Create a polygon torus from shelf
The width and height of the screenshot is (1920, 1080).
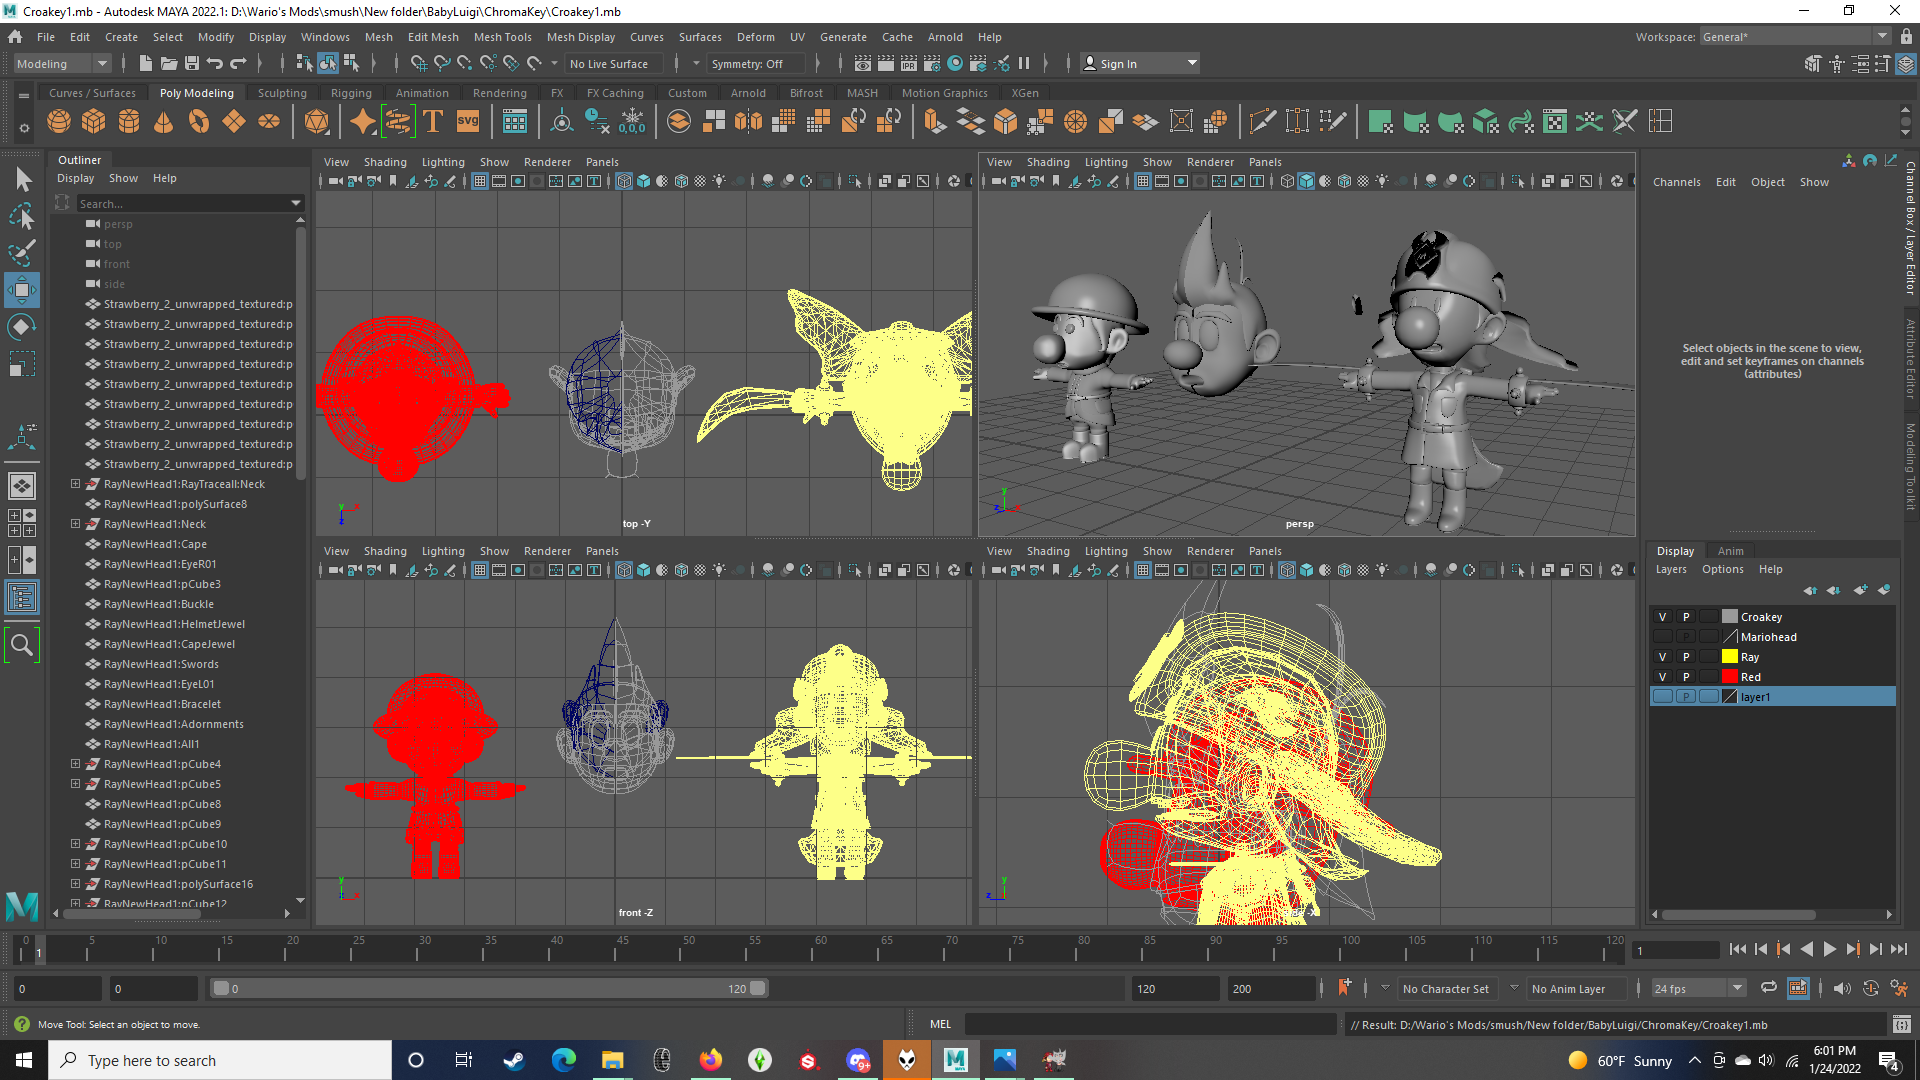pos(199,122)
